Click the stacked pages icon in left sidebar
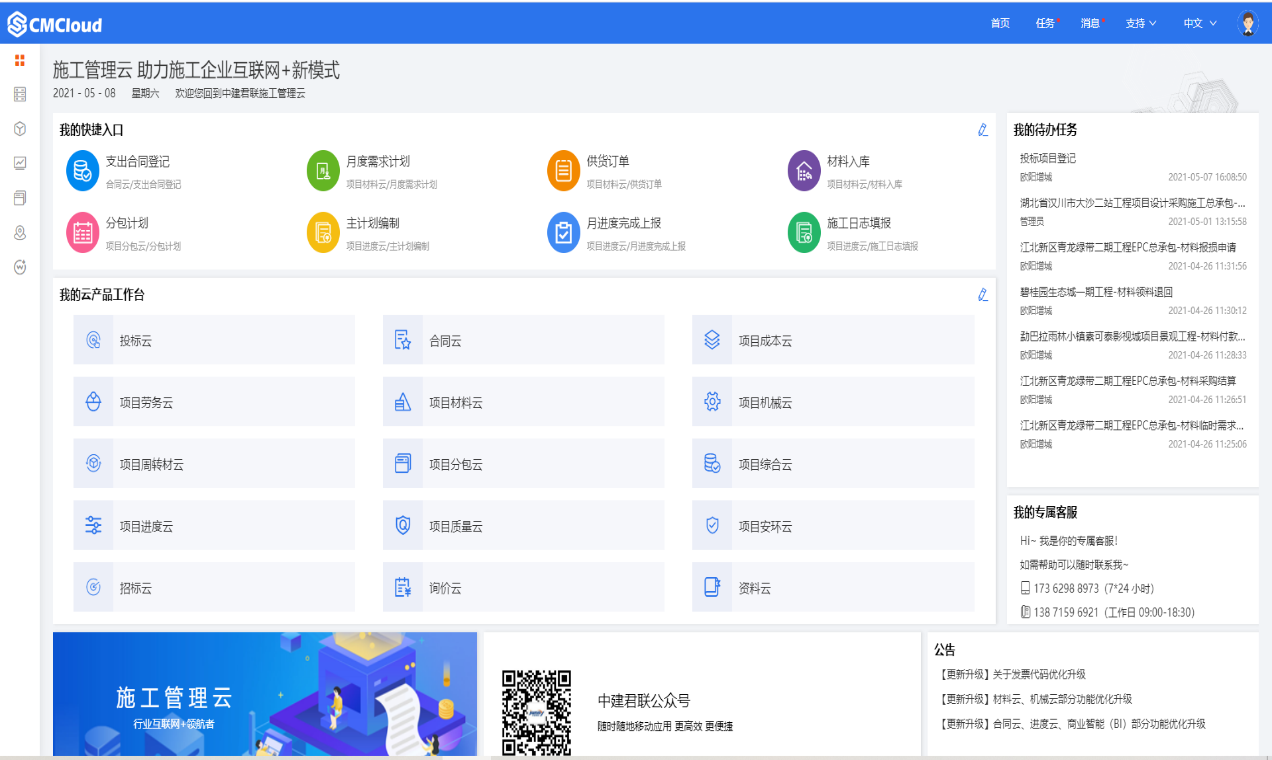The height and width of the screenshot is (760, 1272). 20,198
